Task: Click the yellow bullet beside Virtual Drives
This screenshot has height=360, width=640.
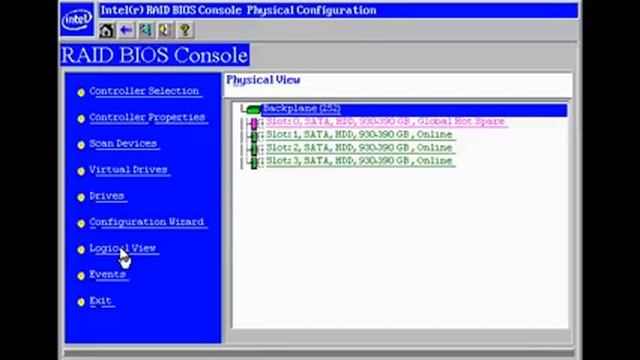Action: coord(81,171)
